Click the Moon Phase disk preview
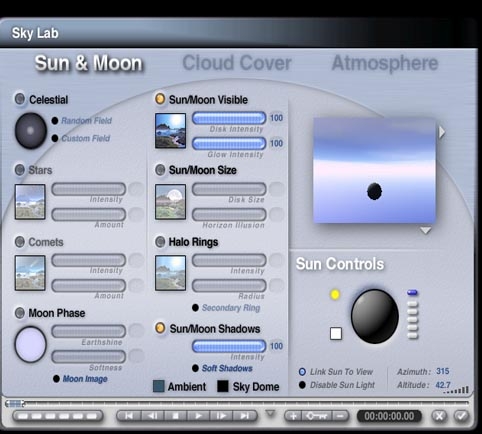The image size is (482, 434). [x=30, y=344]
